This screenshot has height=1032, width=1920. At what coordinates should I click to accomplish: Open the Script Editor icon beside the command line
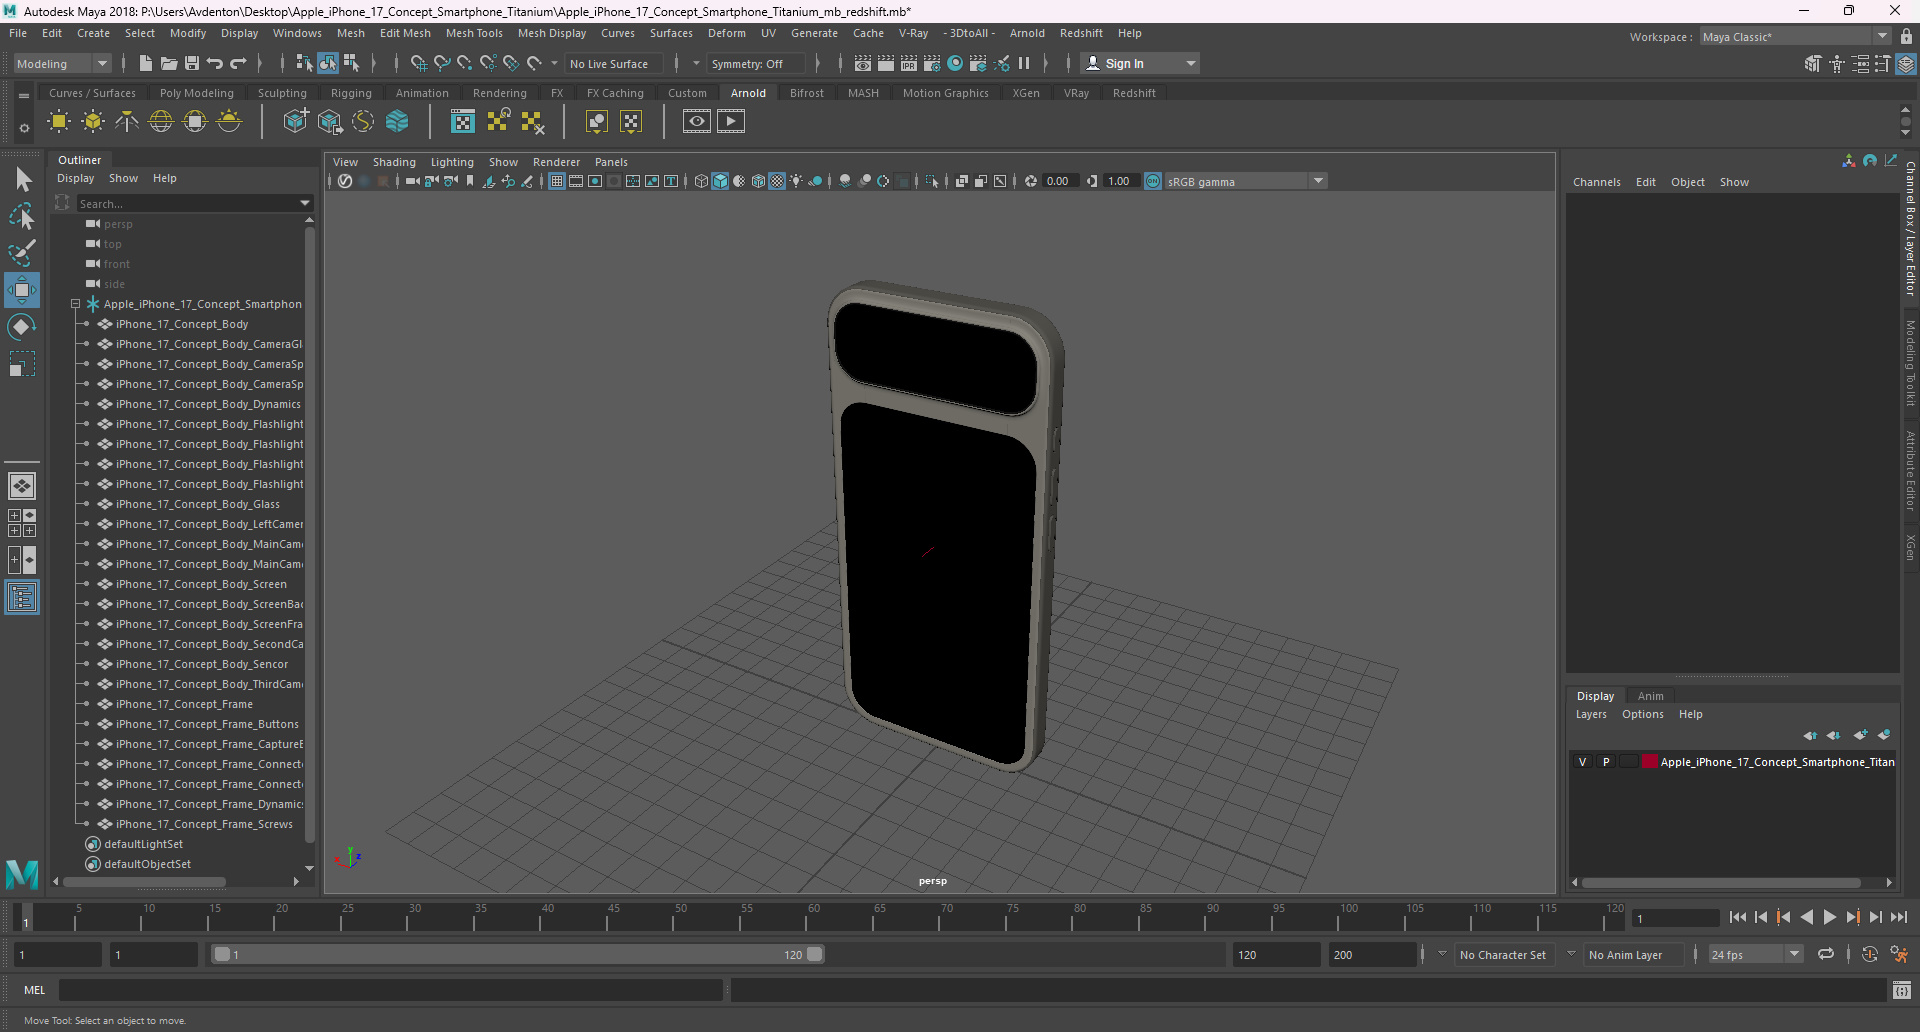click(1902, 990)
